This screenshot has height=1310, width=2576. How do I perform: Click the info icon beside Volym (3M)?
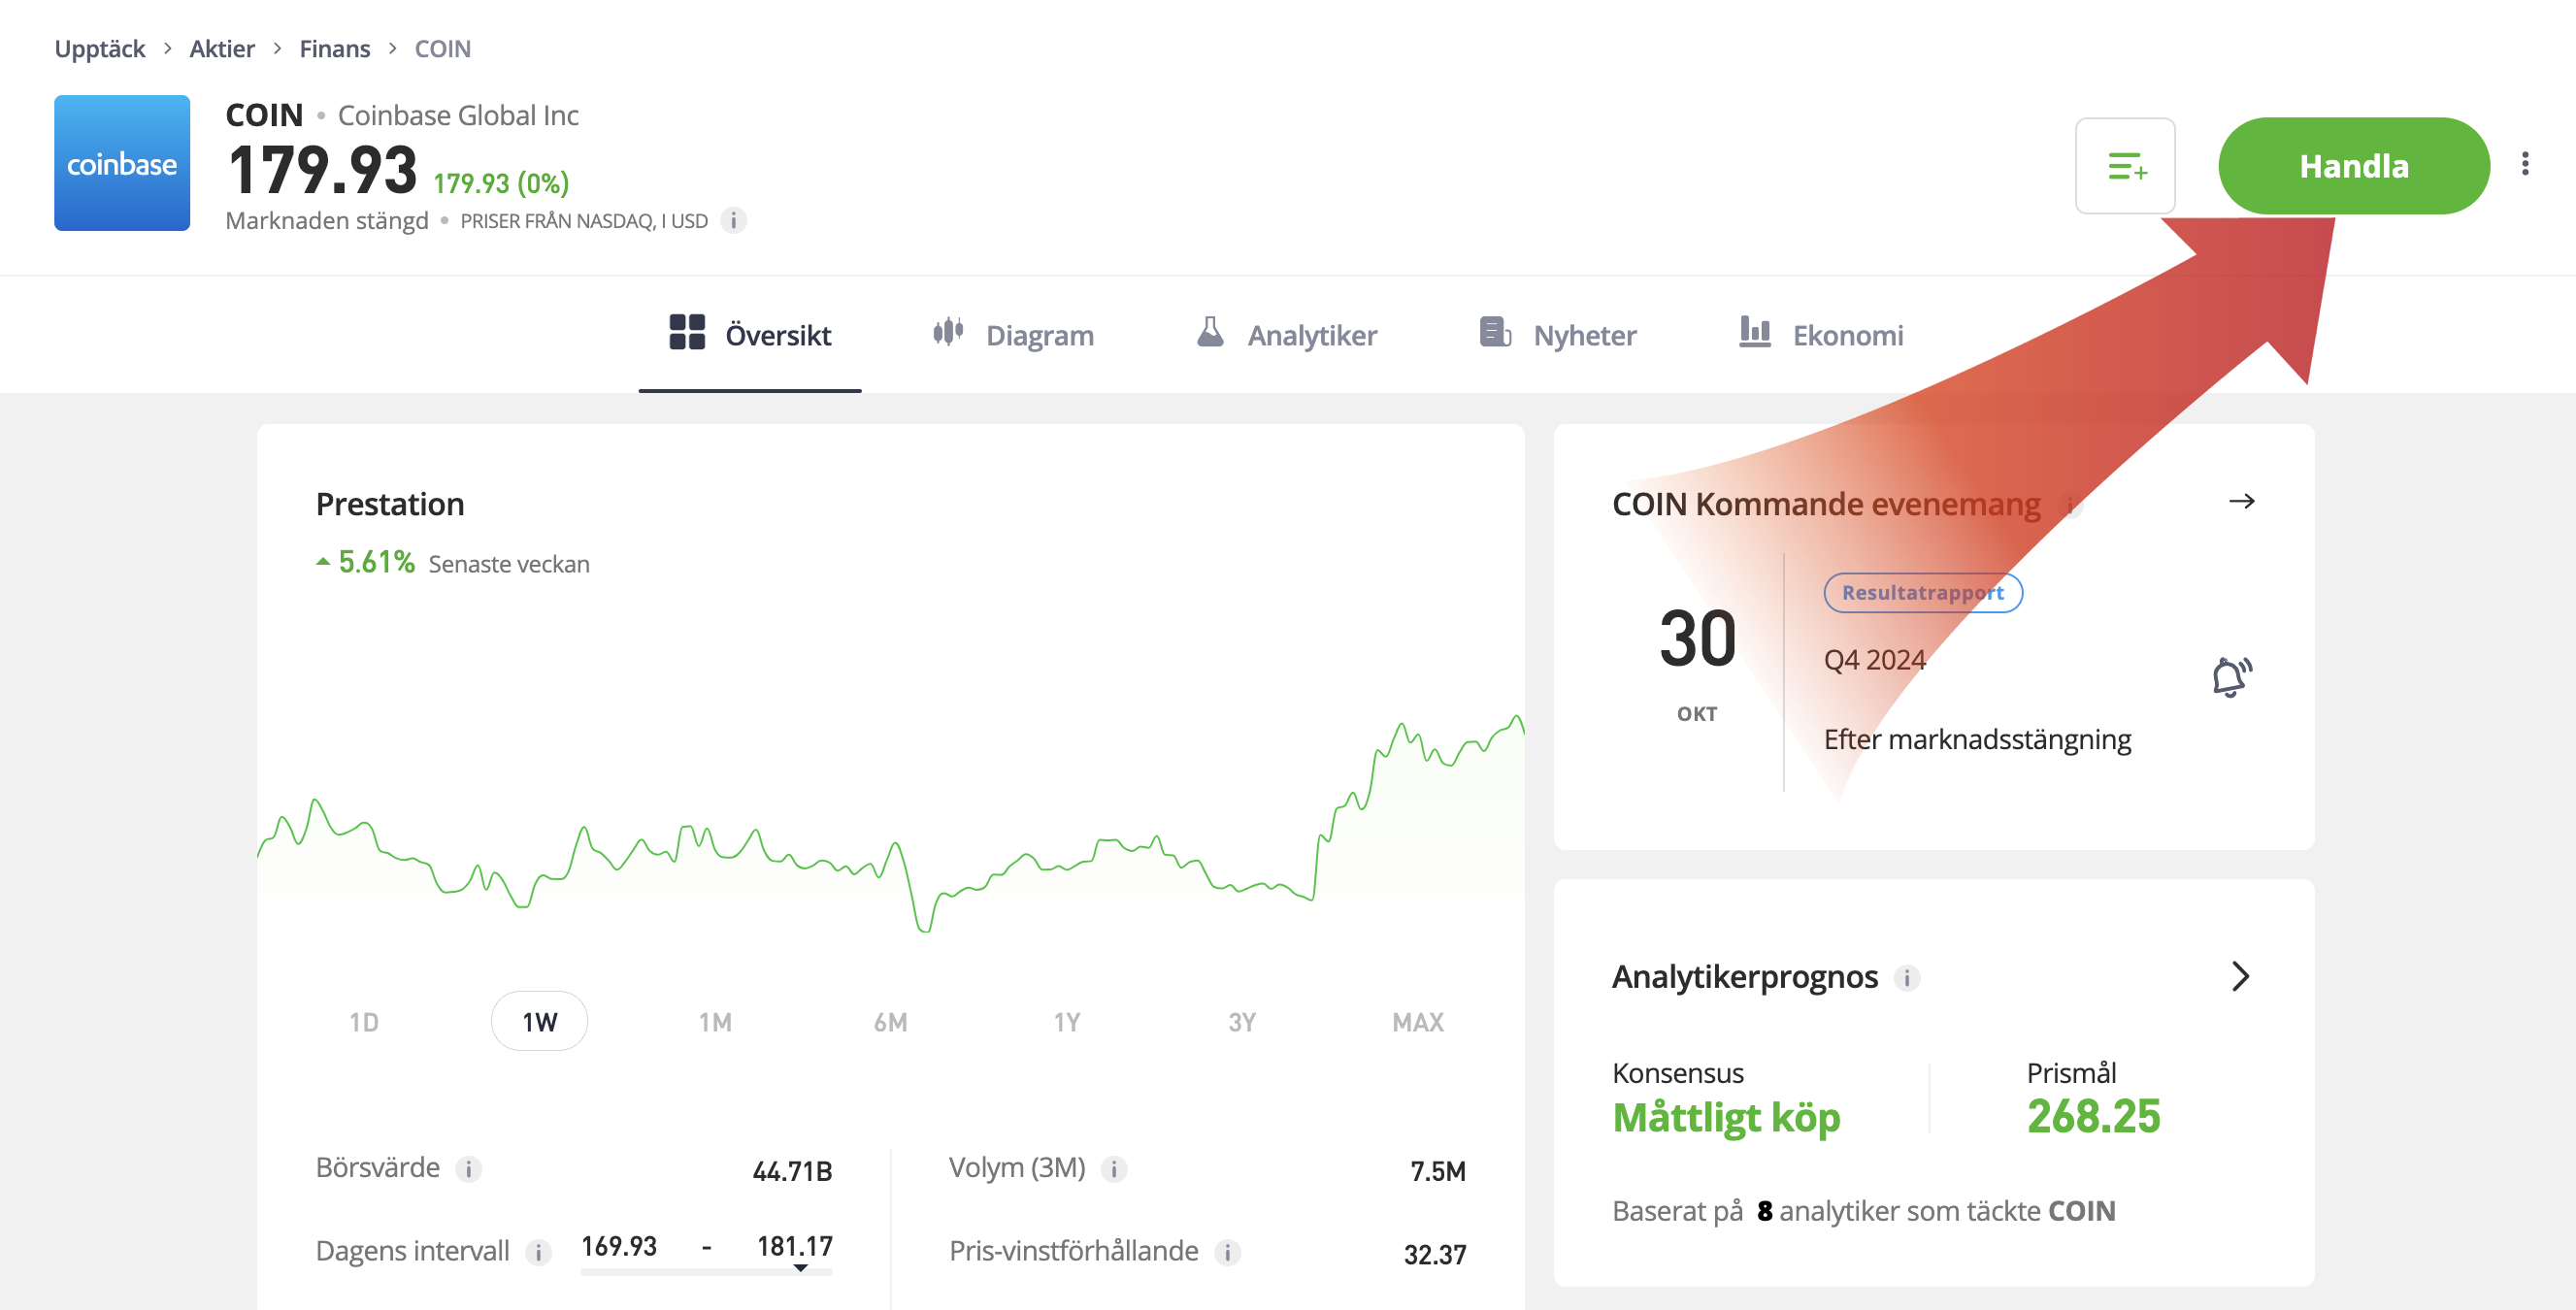(x=1113, y=1168)
